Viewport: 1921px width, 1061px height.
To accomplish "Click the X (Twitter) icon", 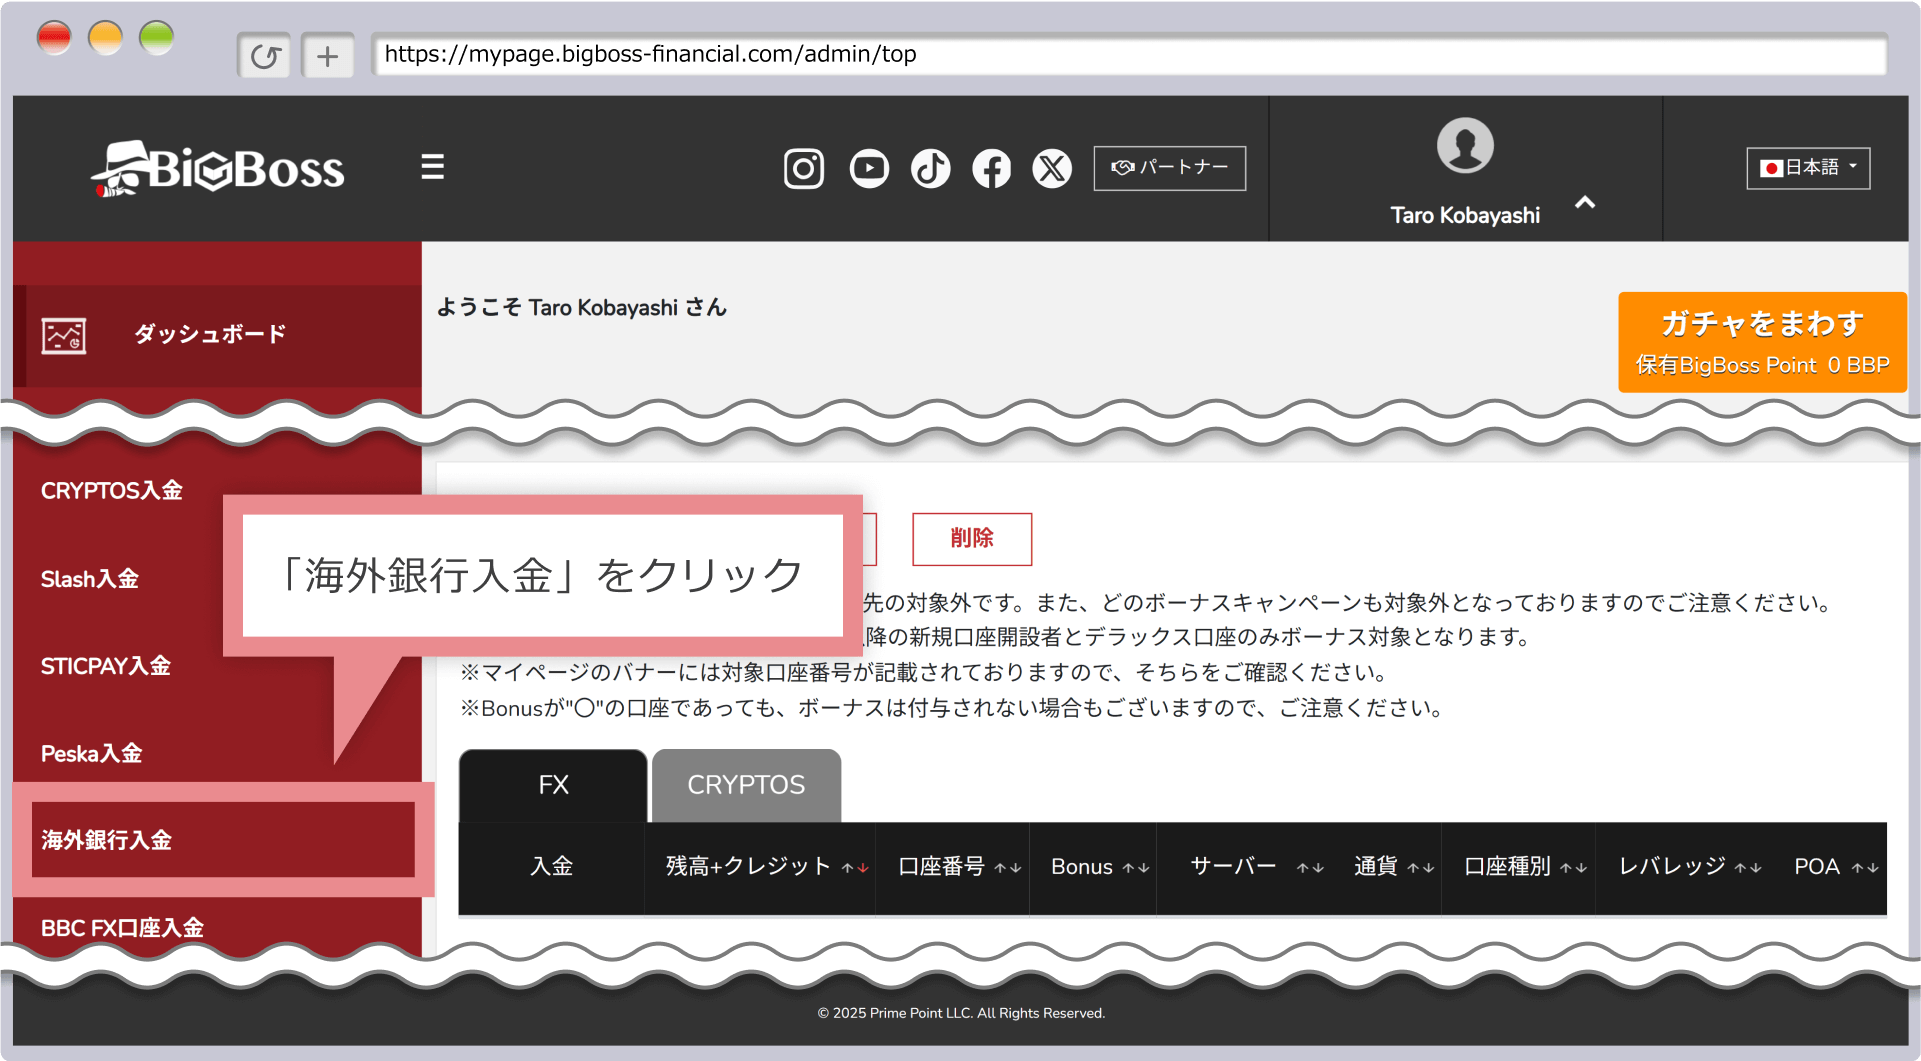I will coord(1052,168).
